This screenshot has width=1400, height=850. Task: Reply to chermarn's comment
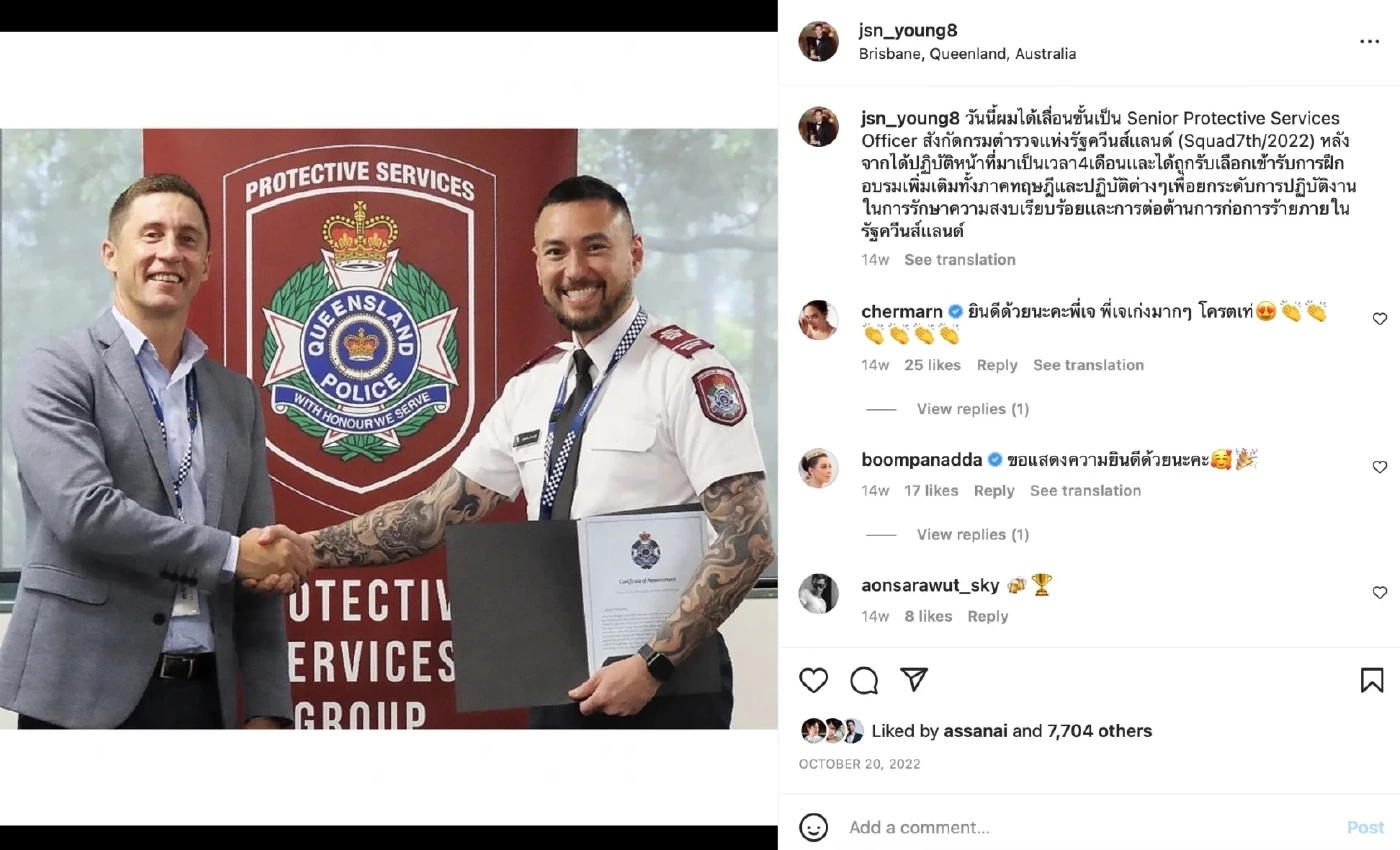tap(997, 365)
